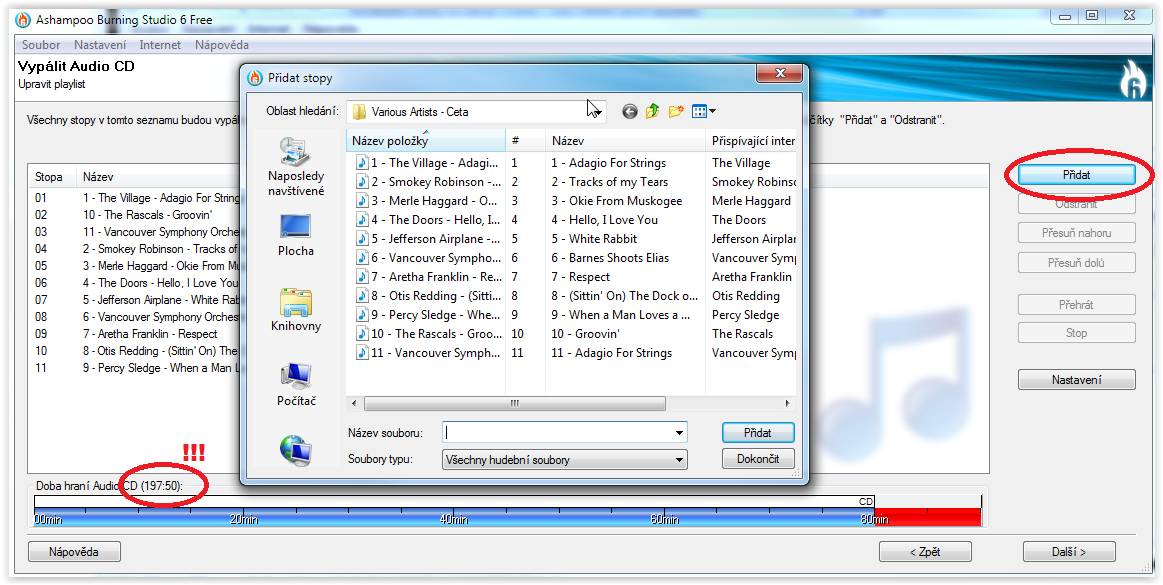Click artist cell "The Rascals"

click(x=742, y=334)
